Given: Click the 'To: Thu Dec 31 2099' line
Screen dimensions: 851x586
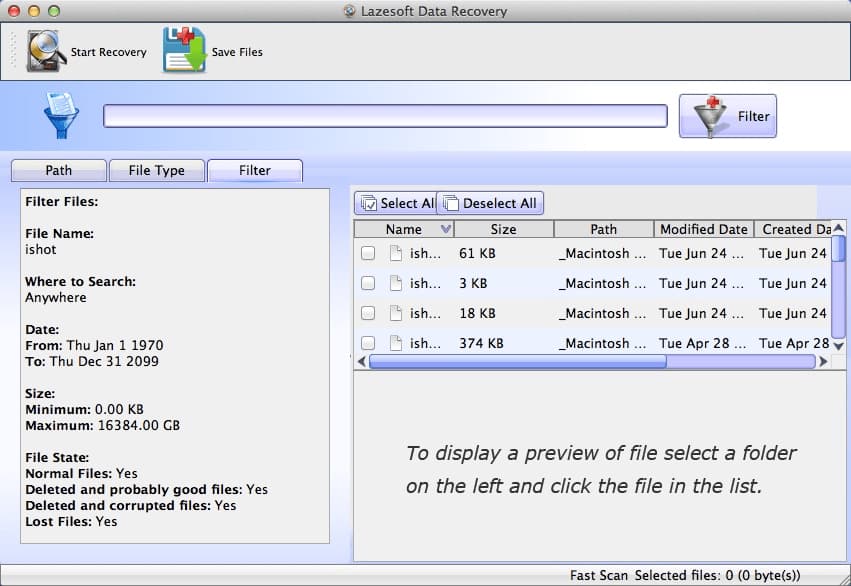Looking at the screenshot, I should (92, 361).
